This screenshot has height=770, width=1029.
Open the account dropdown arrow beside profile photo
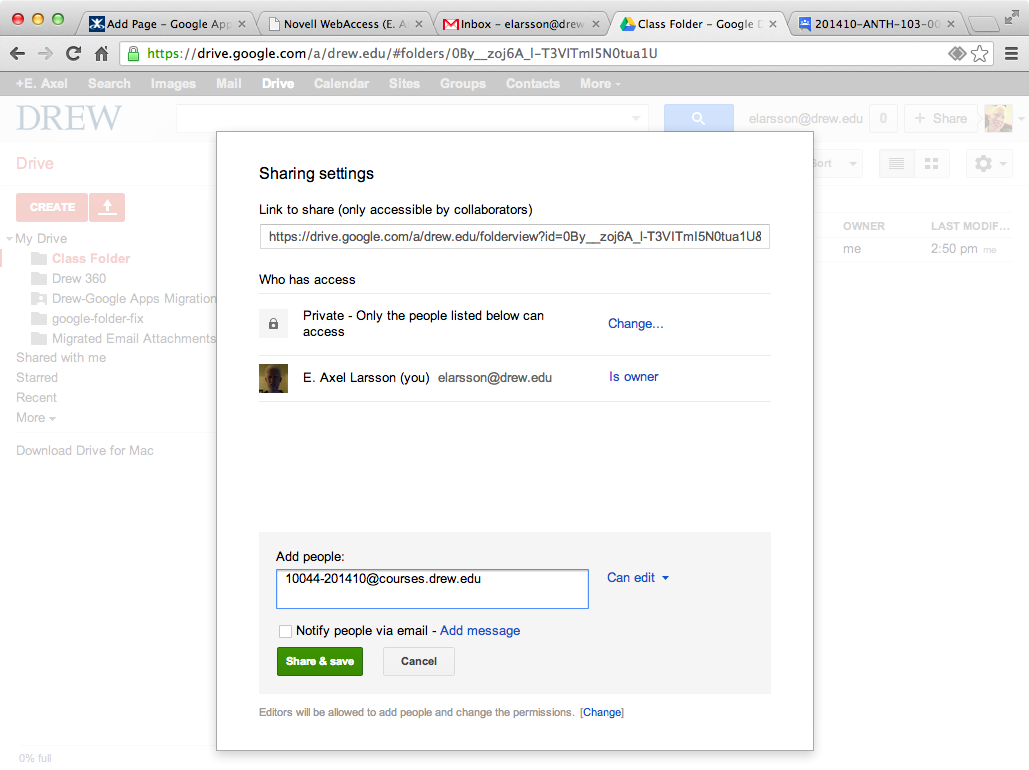1021,119
